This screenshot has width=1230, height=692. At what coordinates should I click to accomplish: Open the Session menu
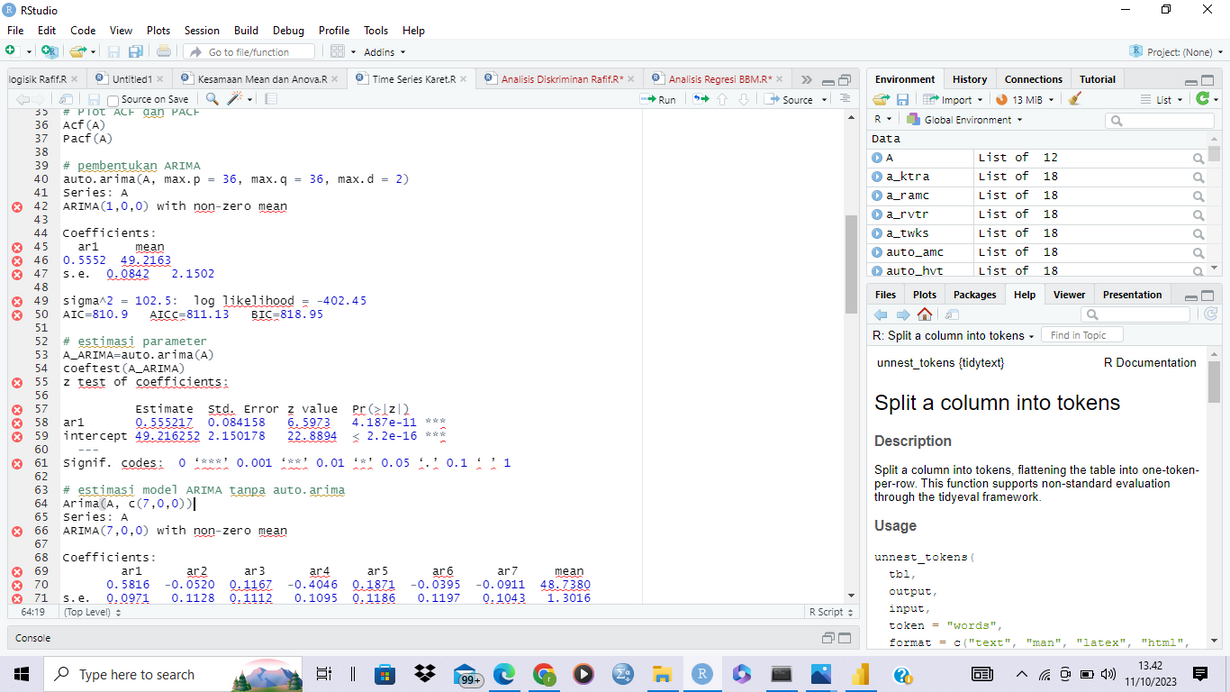(x=201, y=30)
